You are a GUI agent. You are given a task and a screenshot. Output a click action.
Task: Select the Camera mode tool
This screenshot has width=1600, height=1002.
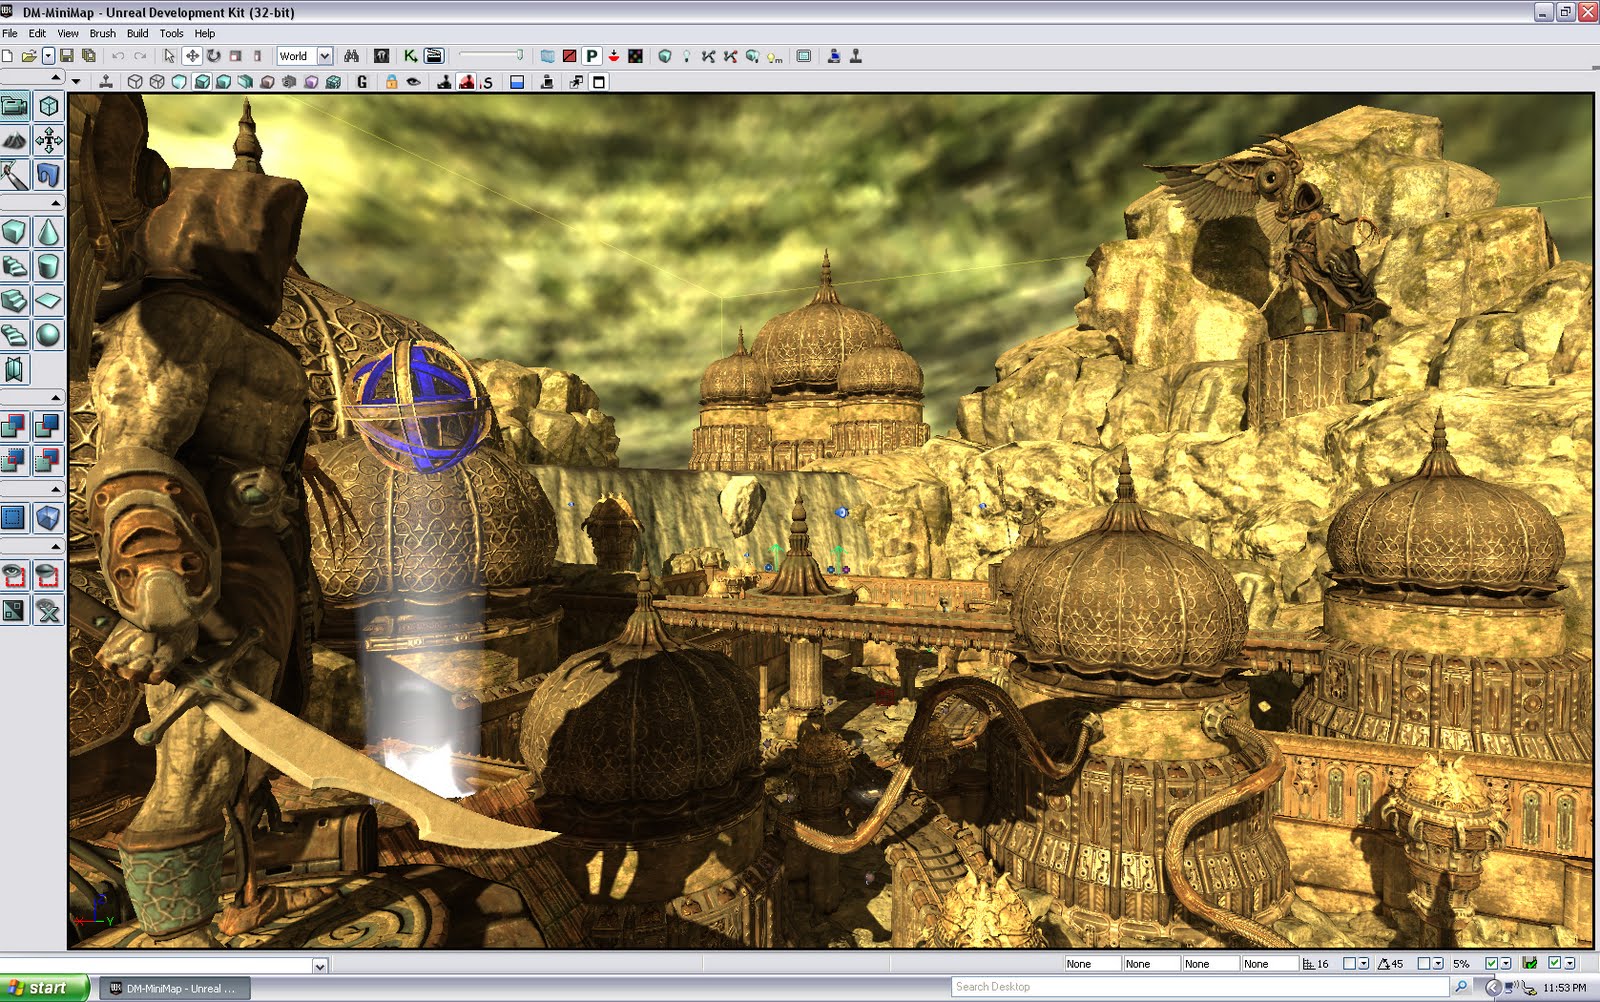15,106
